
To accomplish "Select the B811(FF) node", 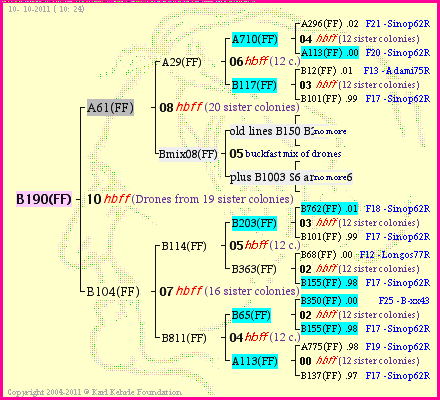I will tap(184, 338).
